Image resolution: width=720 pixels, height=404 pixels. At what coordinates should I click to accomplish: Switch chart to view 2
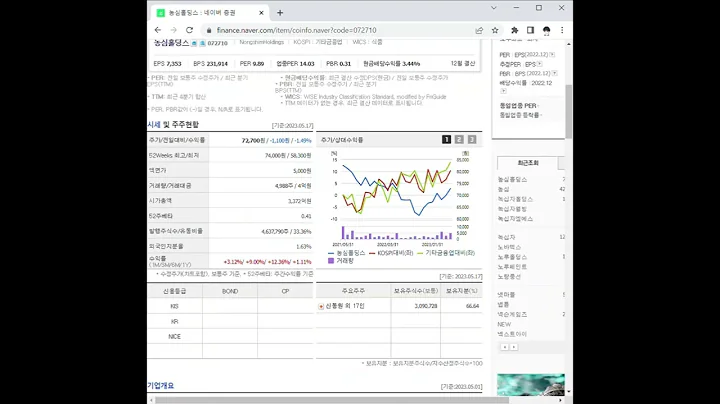[x=459, y=140]
